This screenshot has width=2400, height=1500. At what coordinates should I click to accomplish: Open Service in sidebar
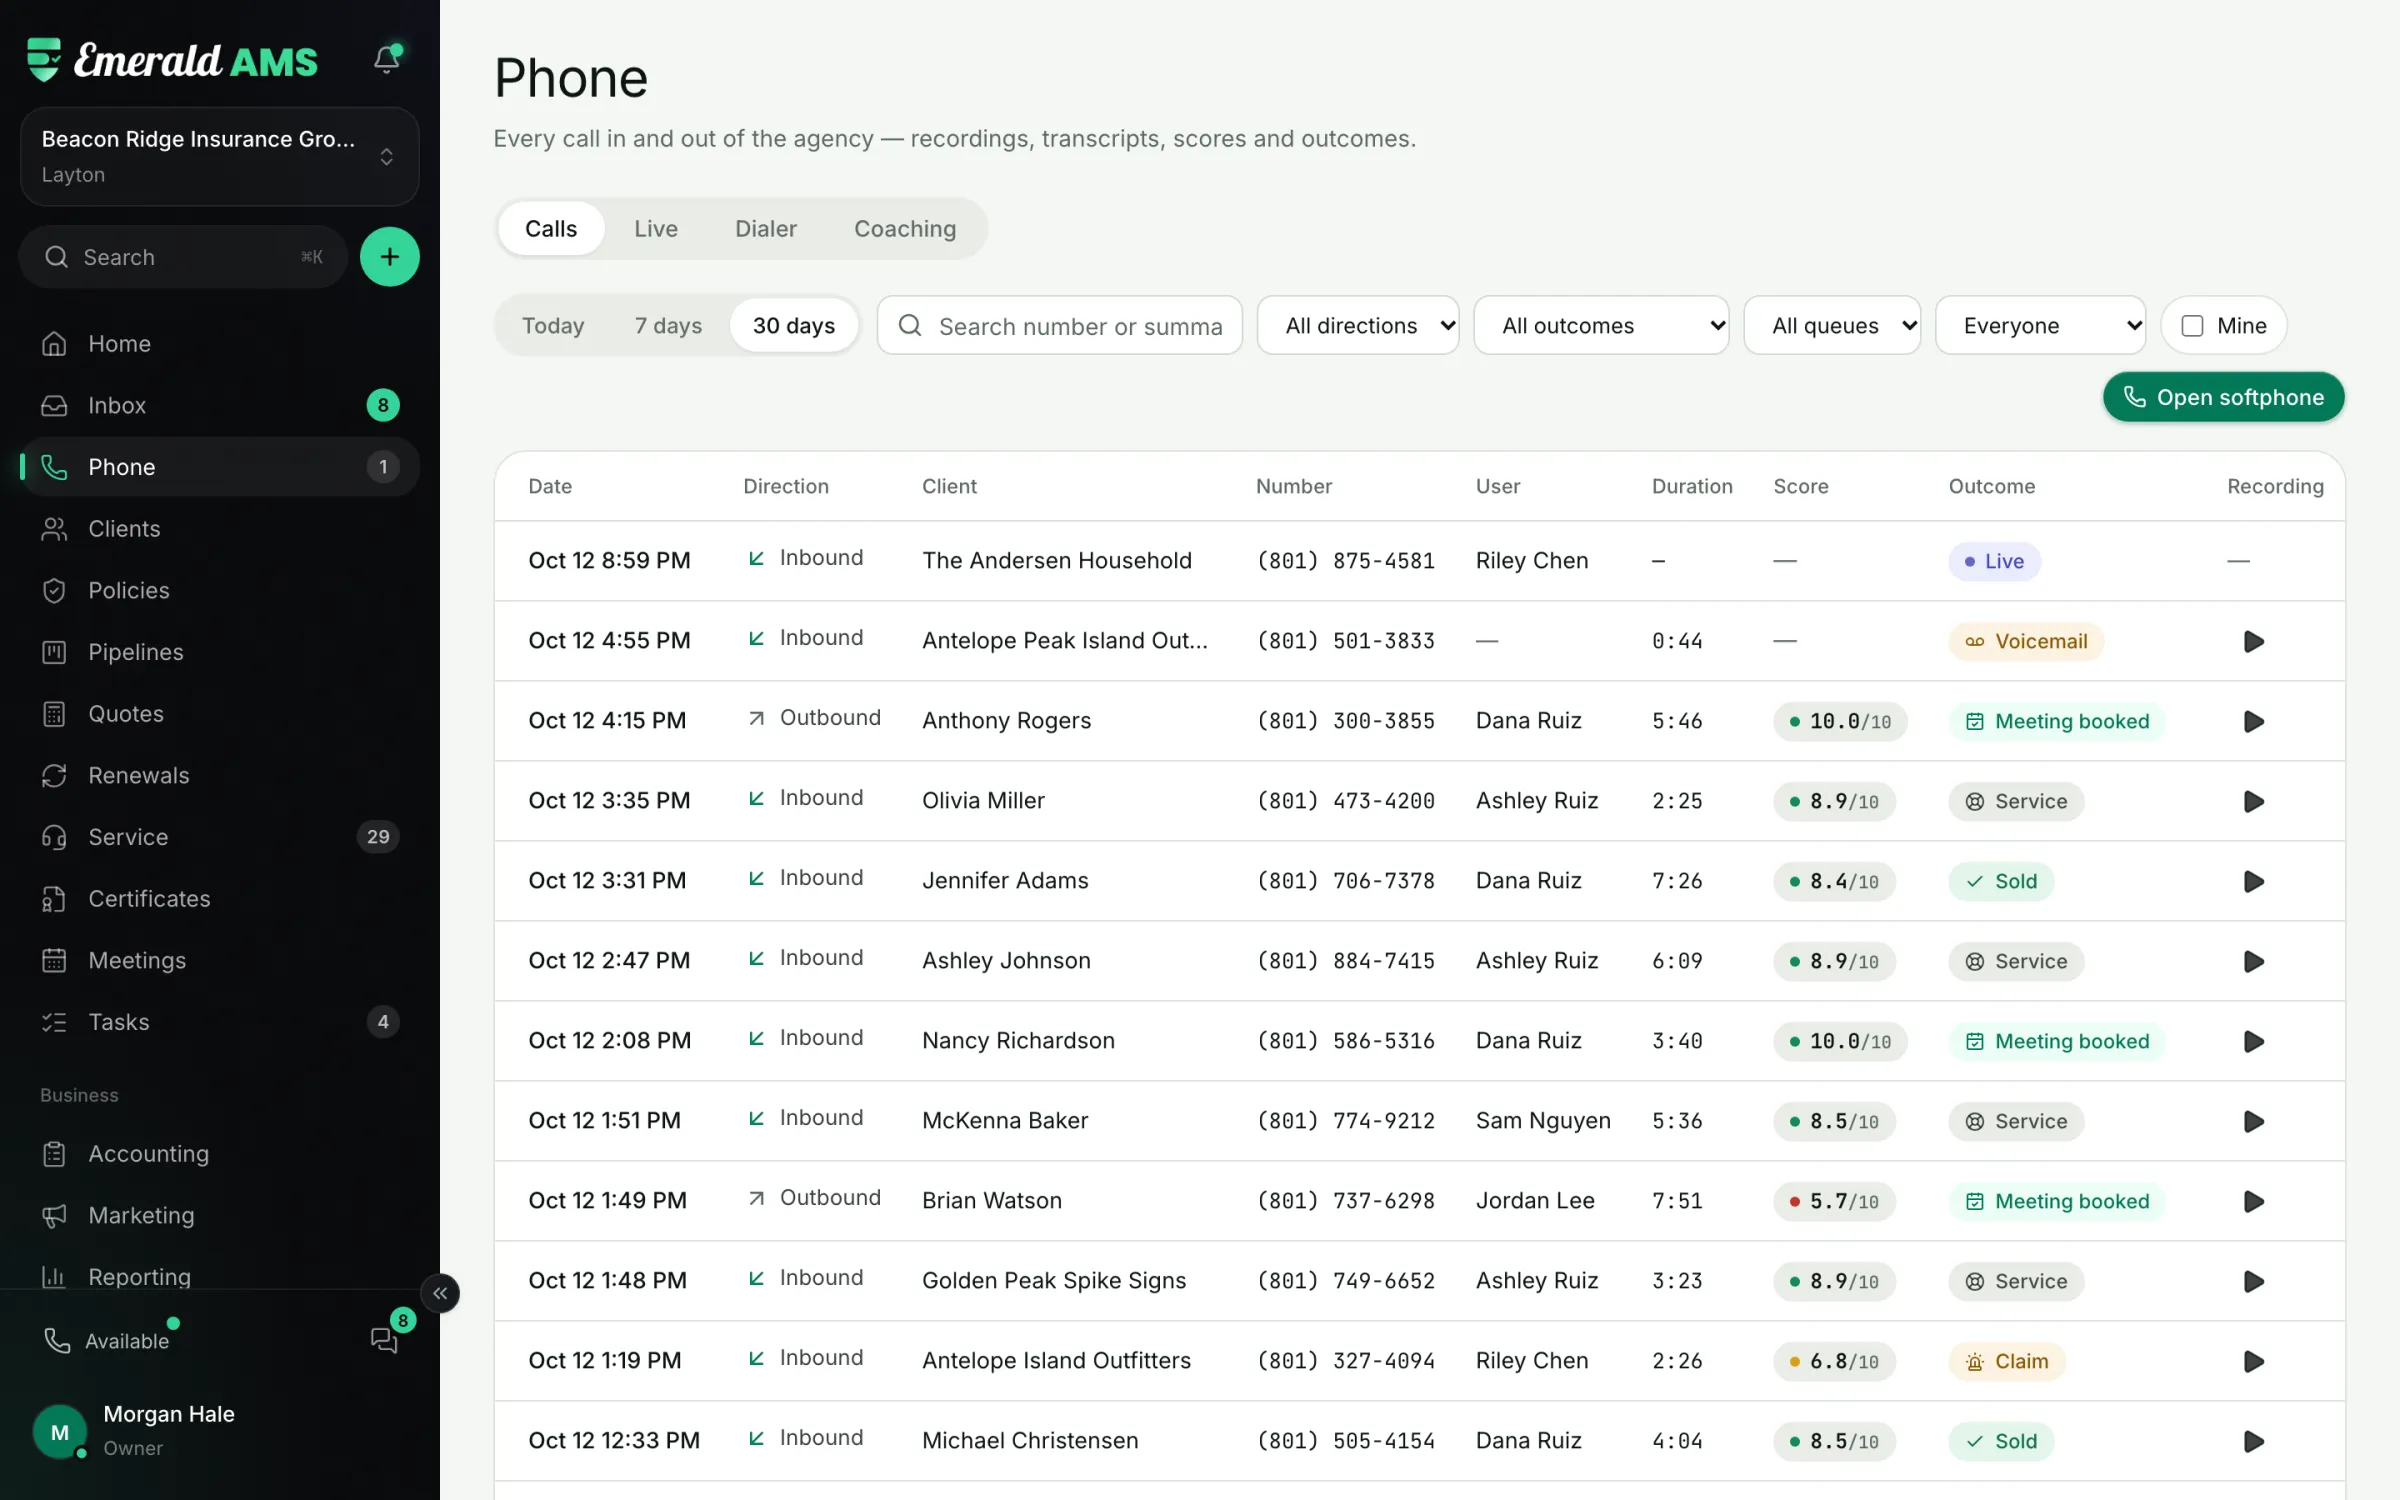pos(219,837)
